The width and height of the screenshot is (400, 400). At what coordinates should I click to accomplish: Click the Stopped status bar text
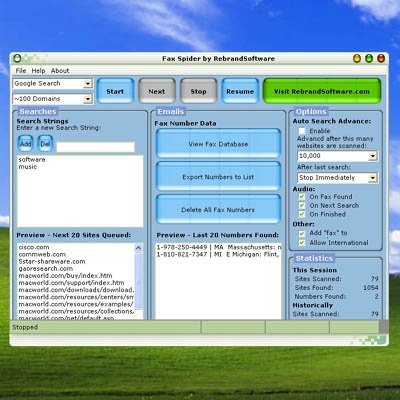[x=25, y=327]
